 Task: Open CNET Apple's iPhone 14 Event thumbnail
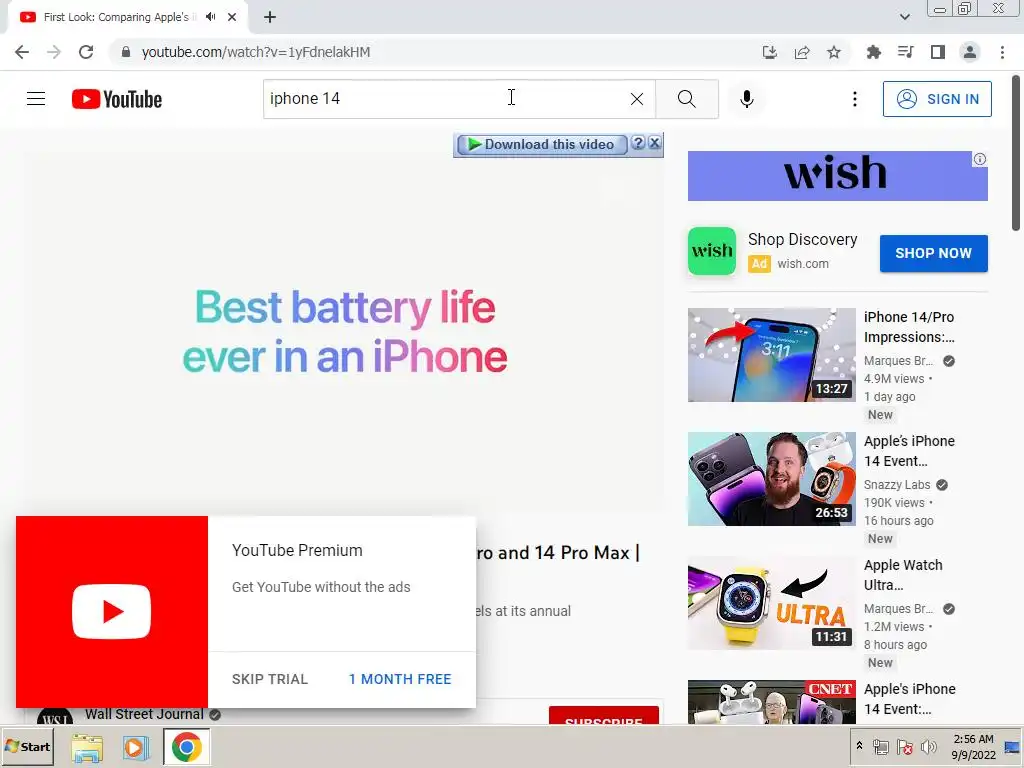(x=771, y=701)
